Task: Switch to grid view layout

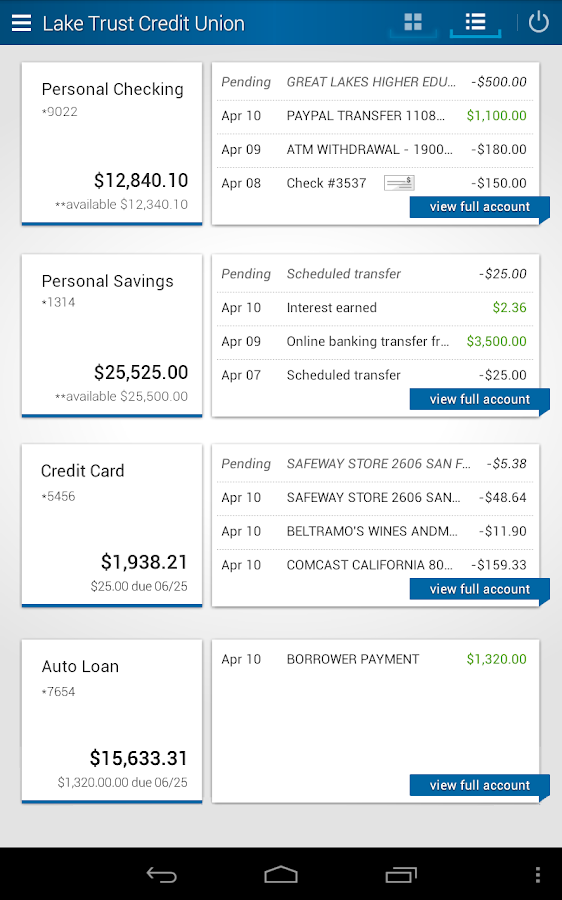Action: click(413, 22)
